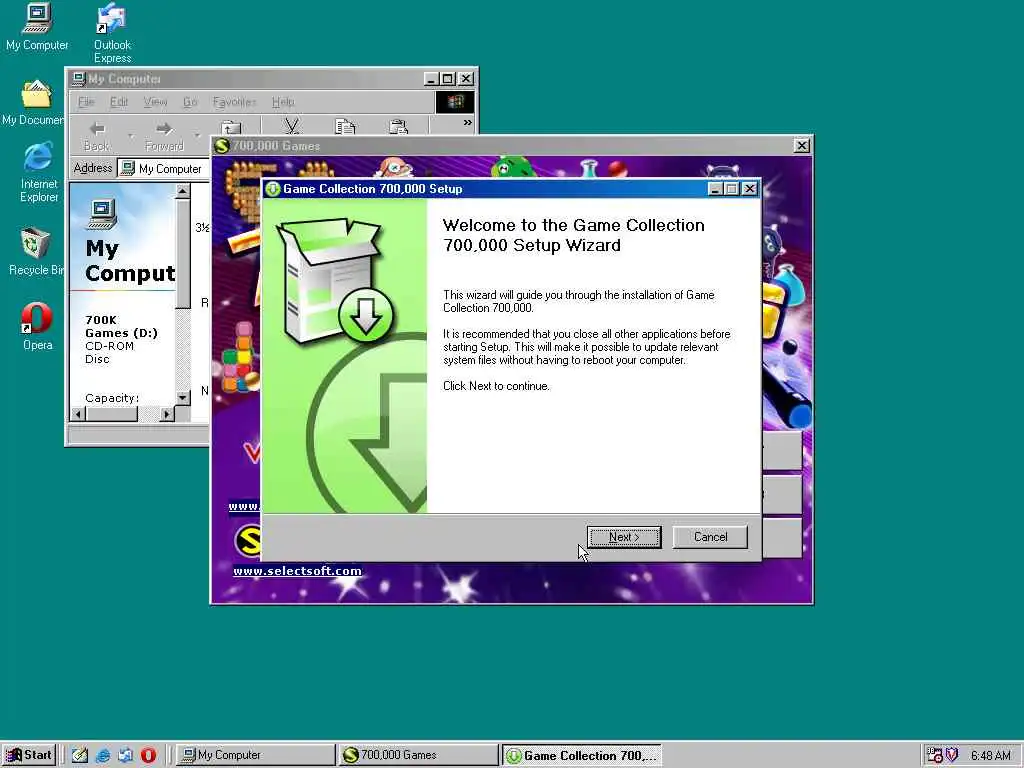Click the up arrow of info pane scrollbar

tap(183, 191)
